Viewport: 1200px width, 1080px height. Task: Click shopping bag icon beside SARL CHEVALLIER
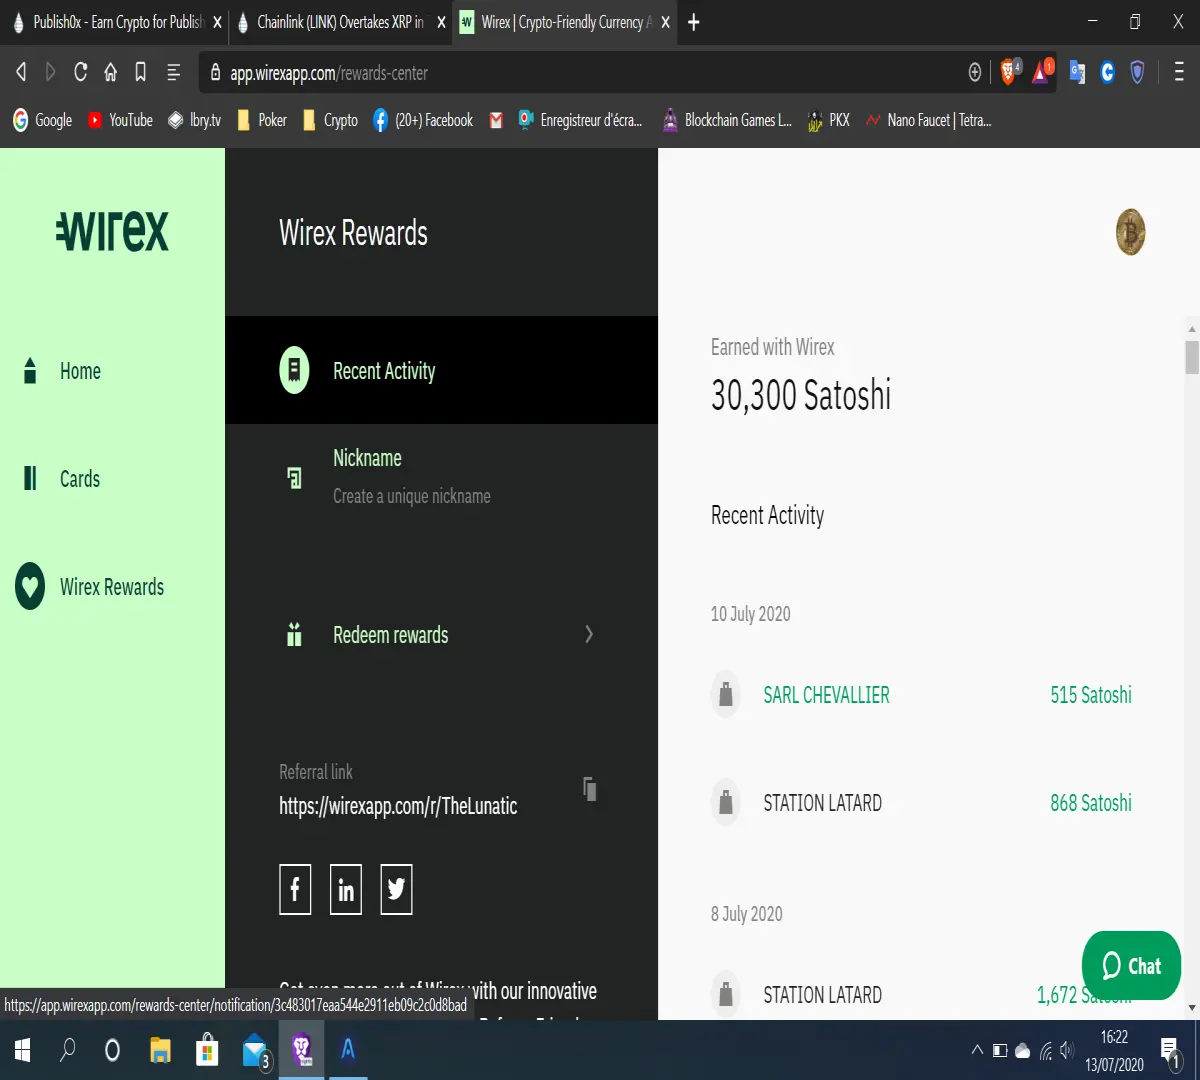[x=726, y=694]
